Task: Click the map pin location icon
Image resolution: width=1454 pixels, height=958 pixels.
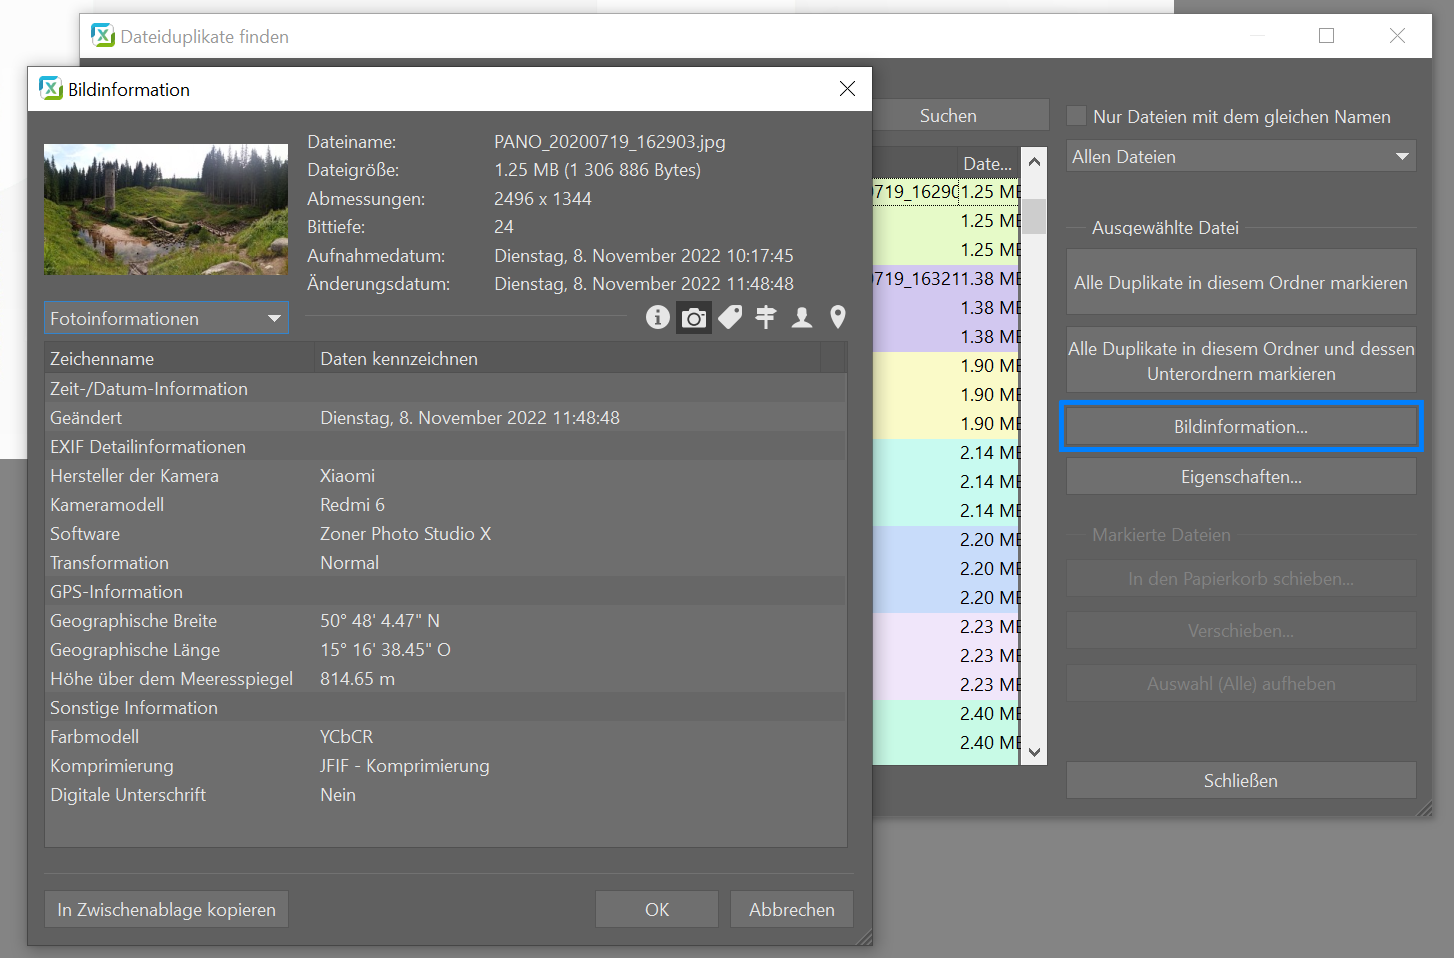Action: pyautogui.click(x=838, y=318)
